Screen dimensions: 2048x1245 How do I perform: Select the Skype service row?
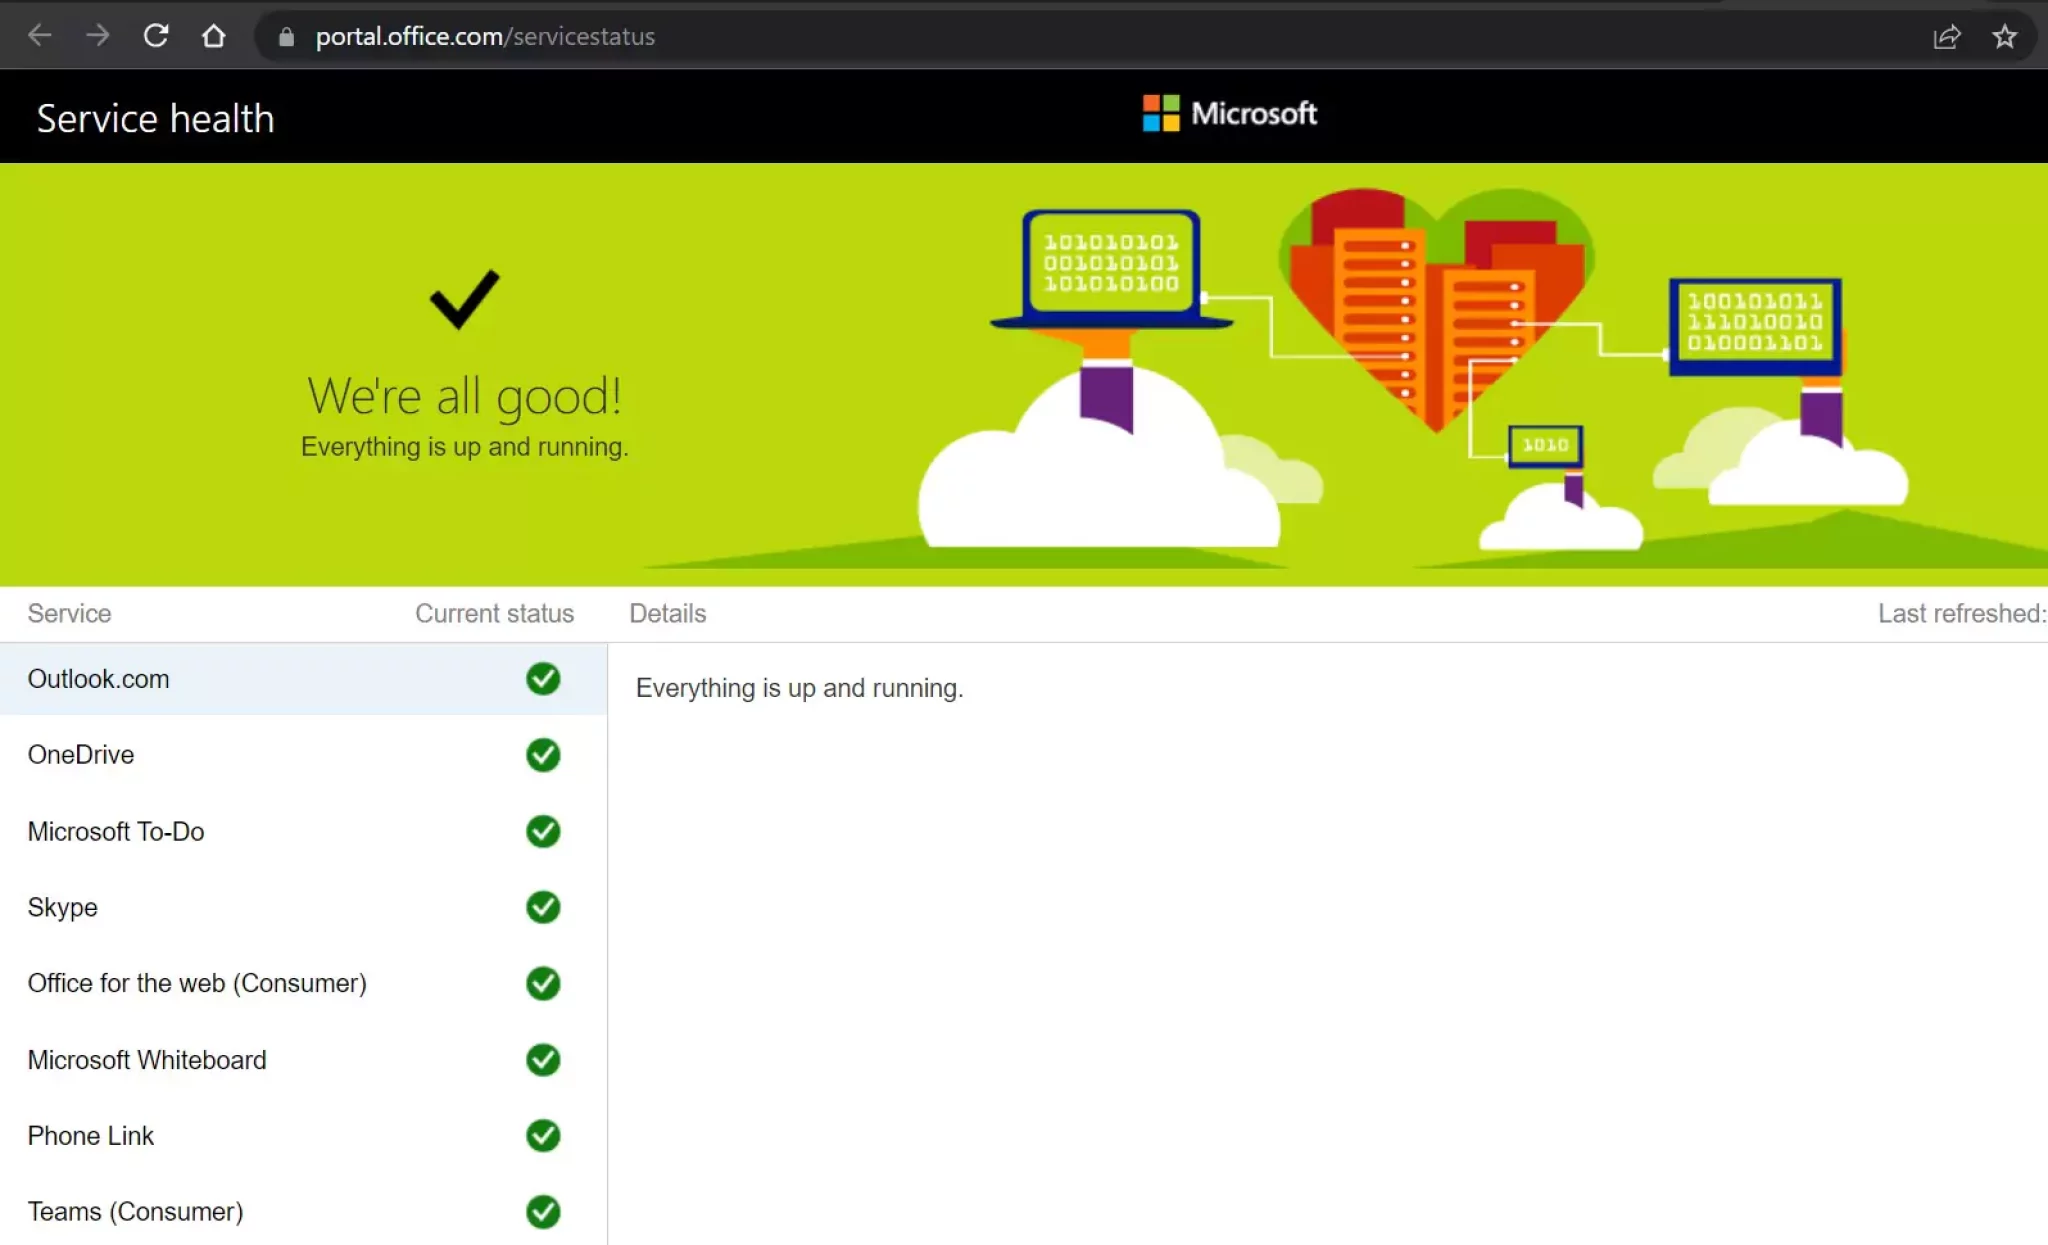(x=303, y=907)
